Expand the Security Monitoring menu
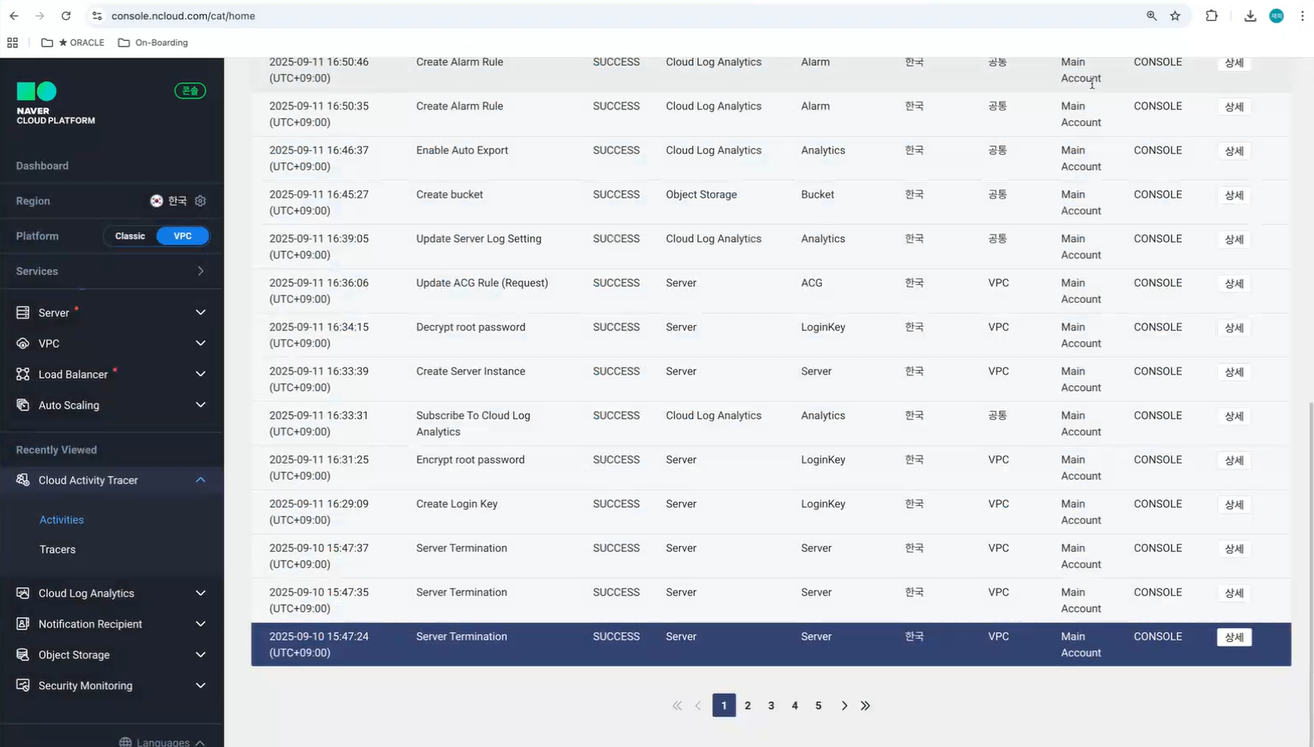1314x747 pixels. (x=201, y=686)
